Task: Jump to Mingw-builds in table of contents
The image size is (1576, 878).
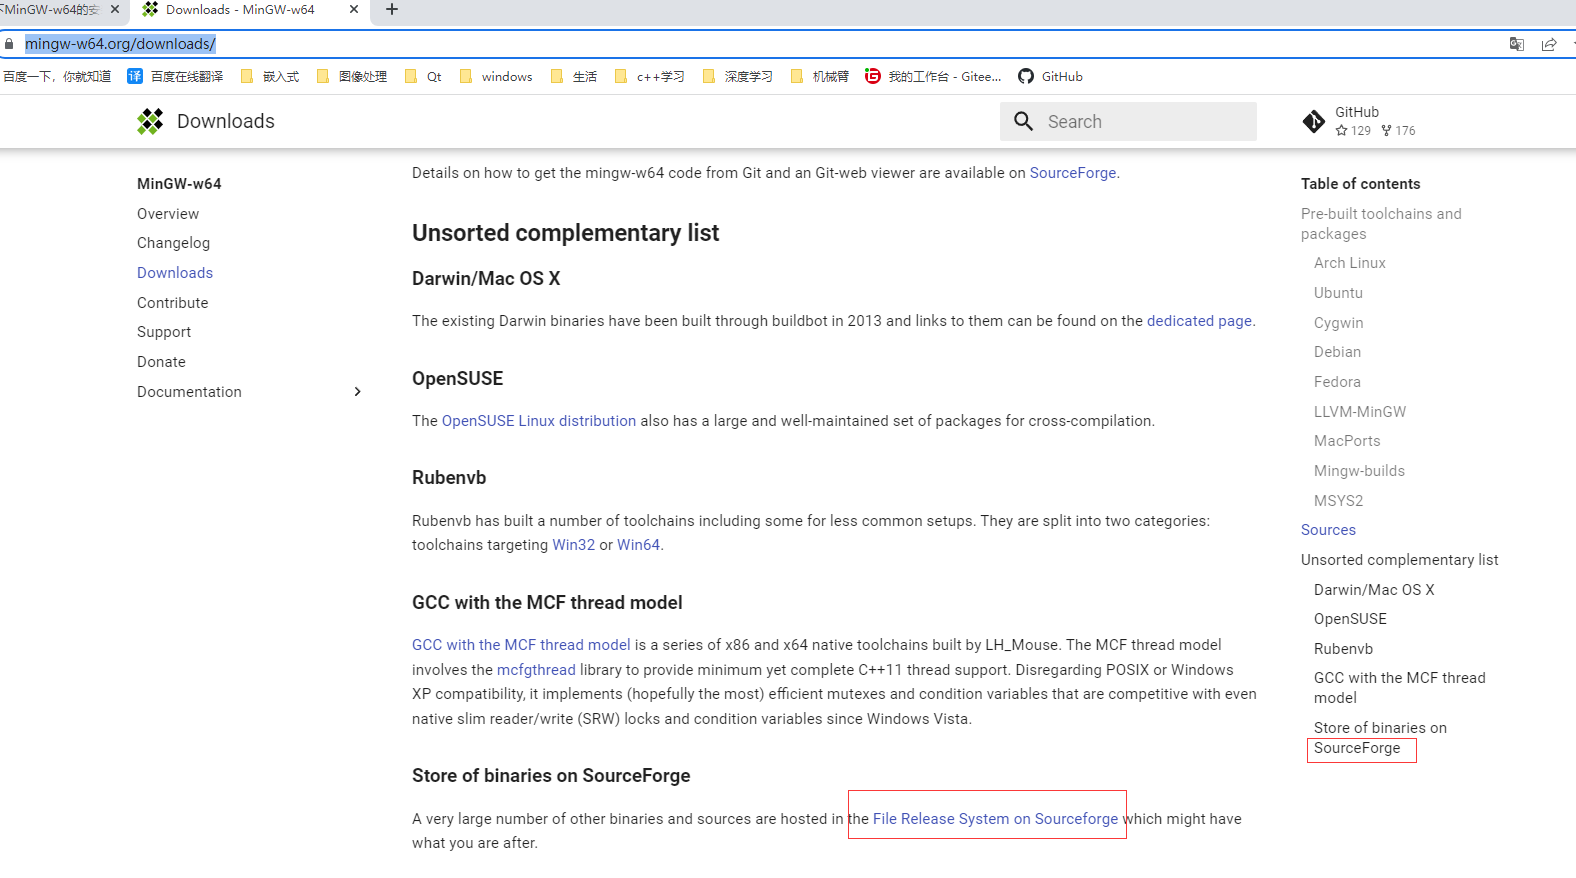Action: coord(1359,471)
